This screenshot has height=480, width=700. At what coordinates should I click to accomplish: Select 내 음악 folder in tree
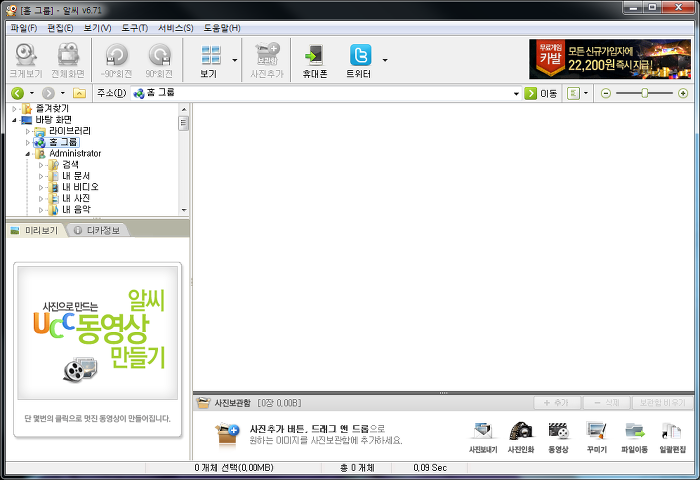76,209
